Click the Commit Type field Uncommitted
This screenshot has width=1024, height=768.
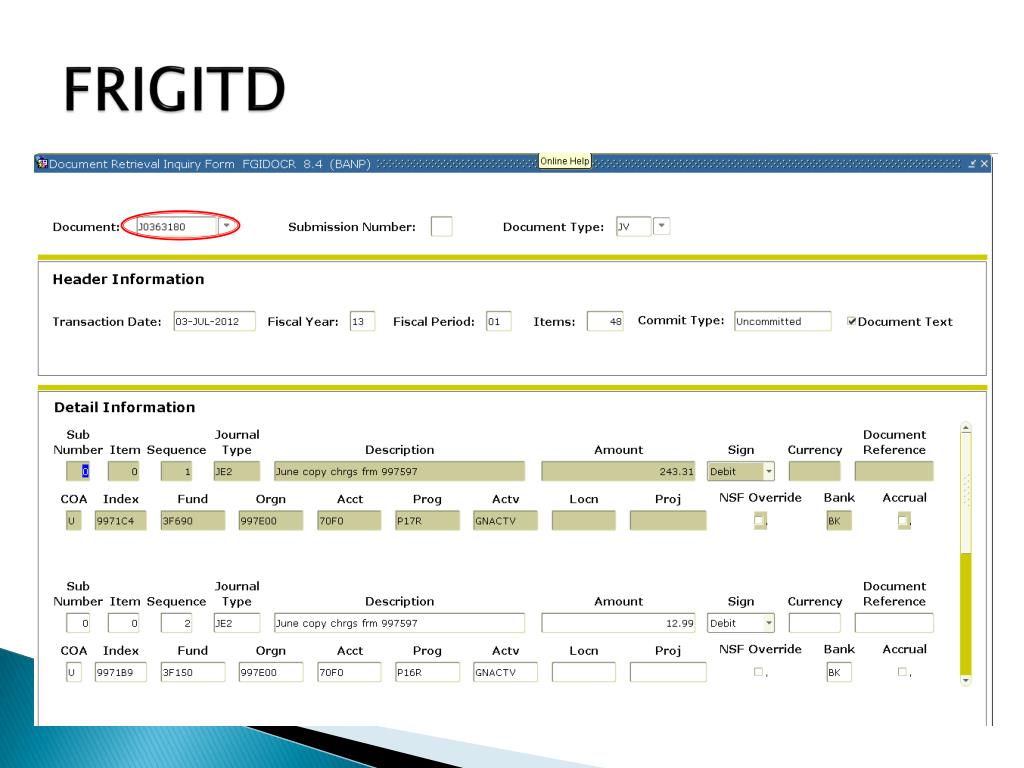click(782, 321)
